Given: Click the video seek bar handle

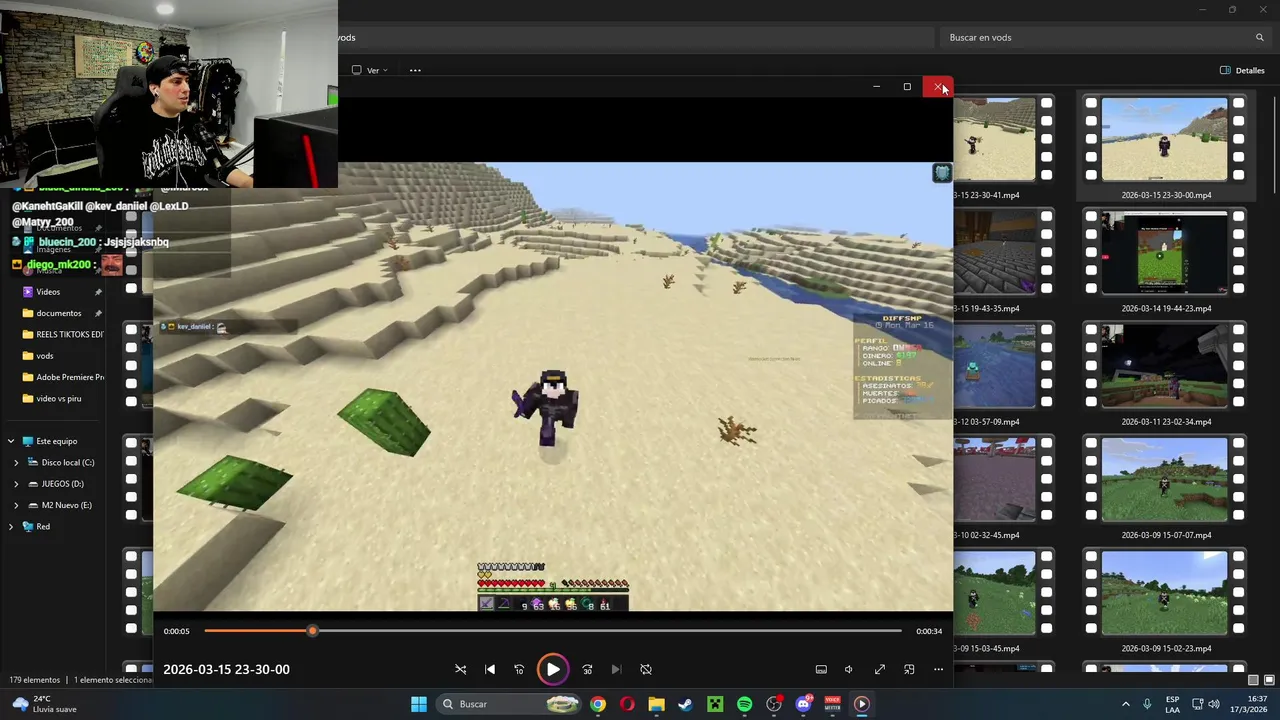Looking at the screenshot, I should pyautogui.click(x=312, y=631).
